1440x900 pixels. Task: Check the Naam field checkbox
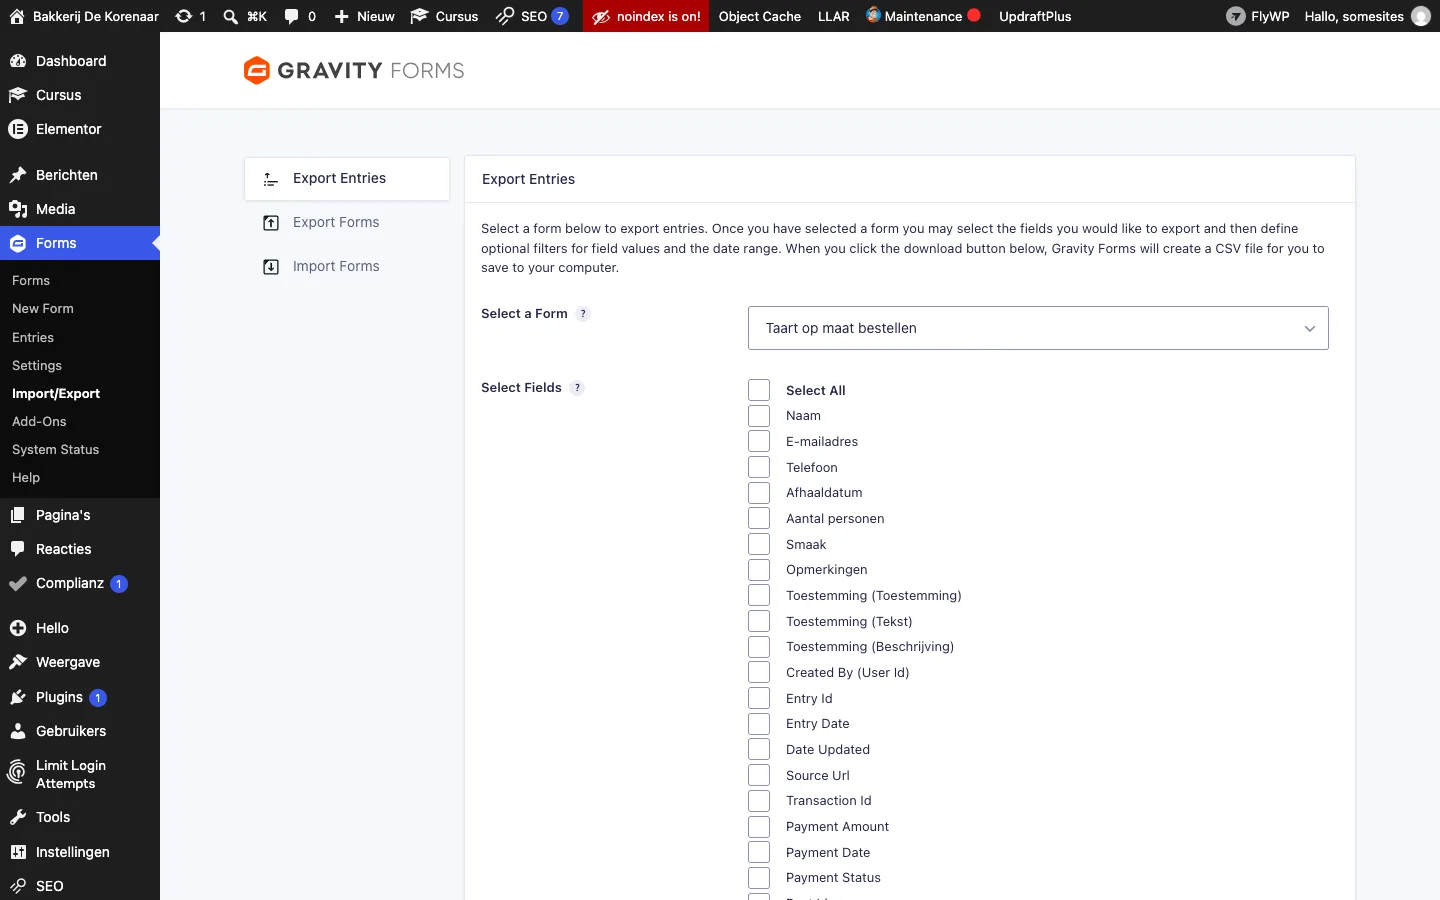point(759,416)
